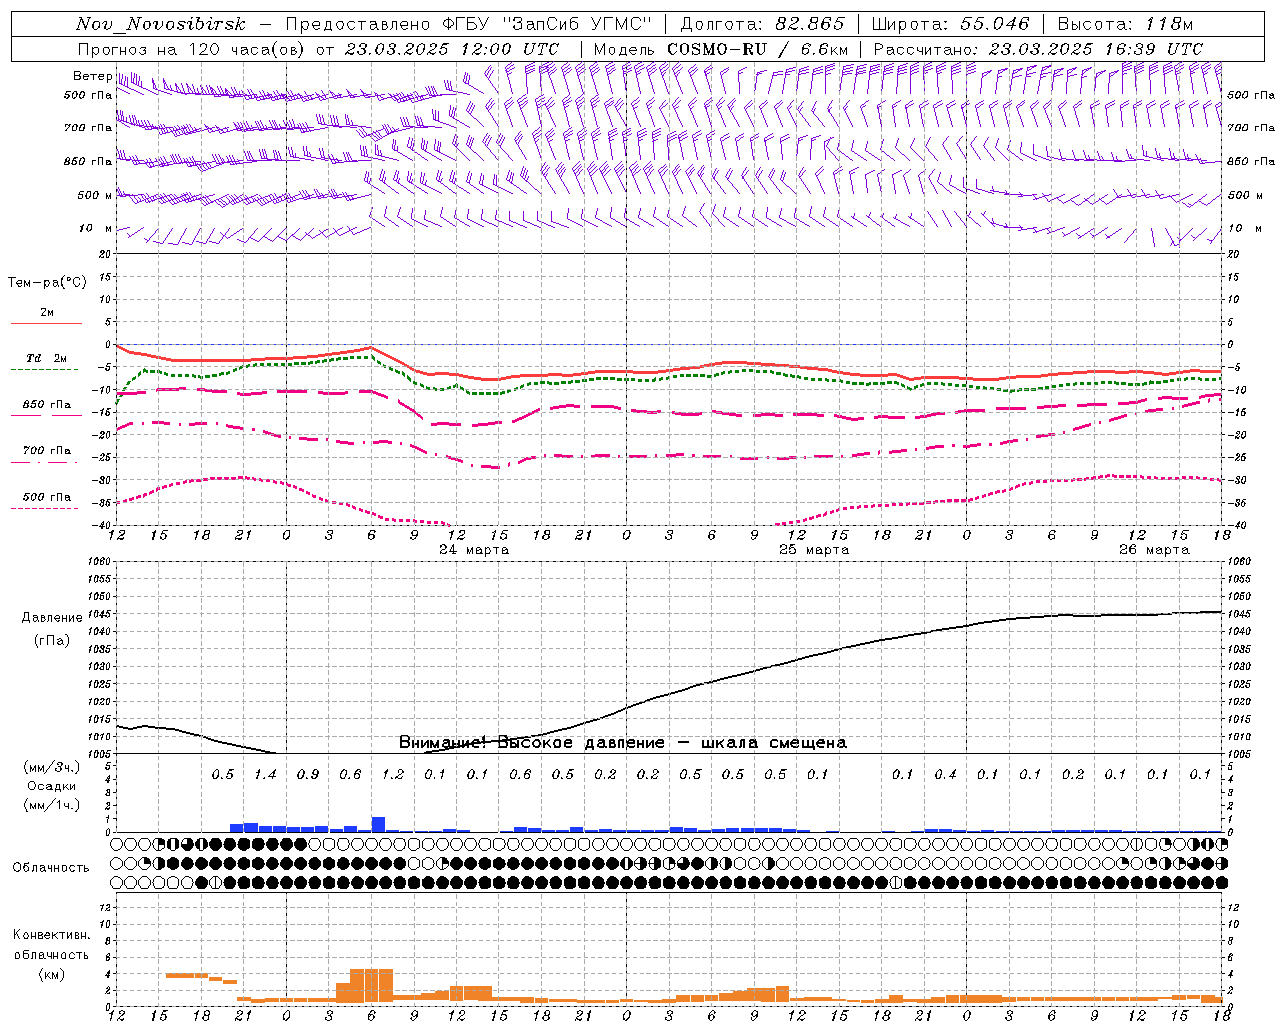Click the 0.9 three-hour precipitation value
The image size is (1280, 1024).
click(308, 775)
